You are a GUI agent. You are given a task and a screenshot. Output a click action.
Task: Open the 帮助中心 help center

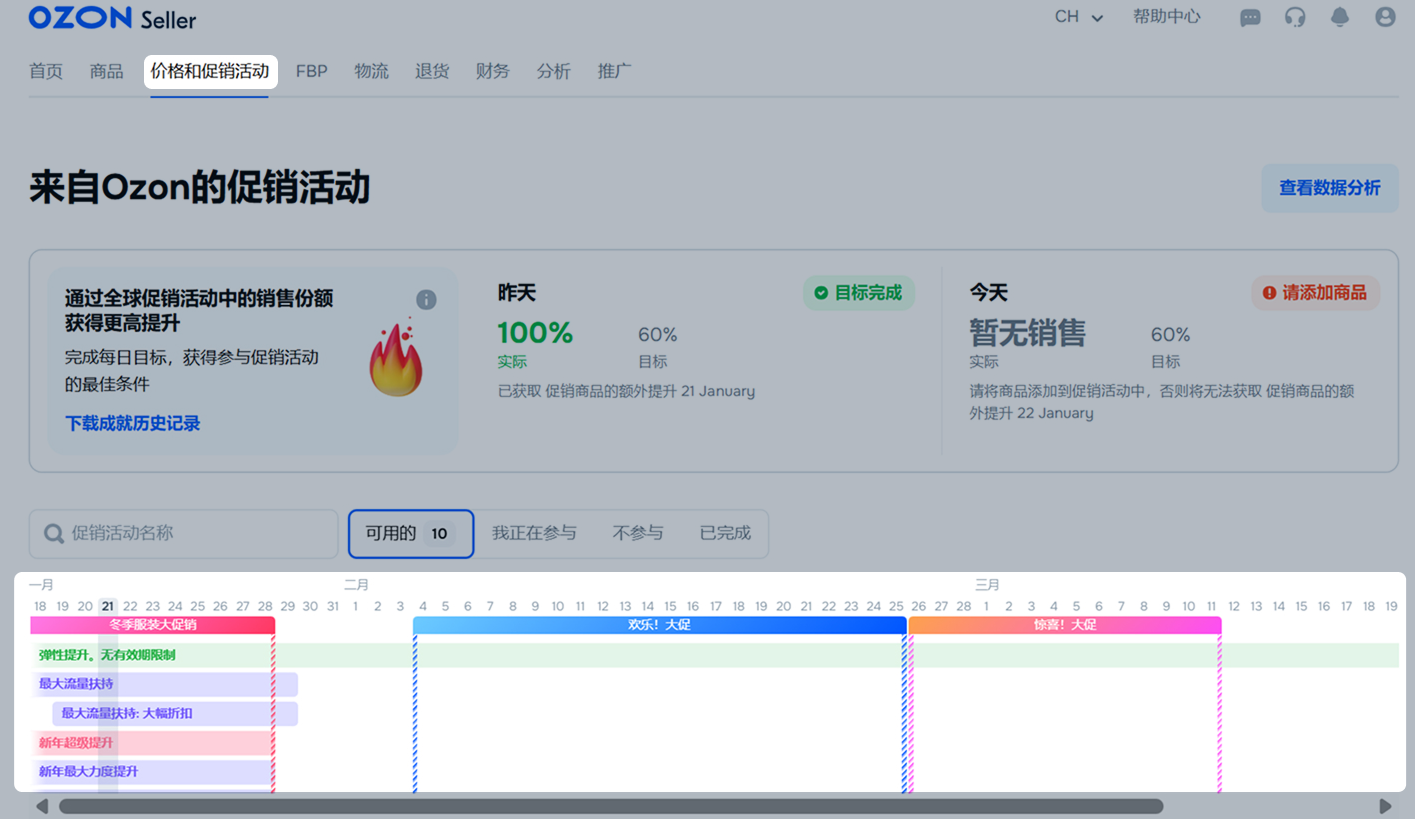click(x=1166, y=17)
